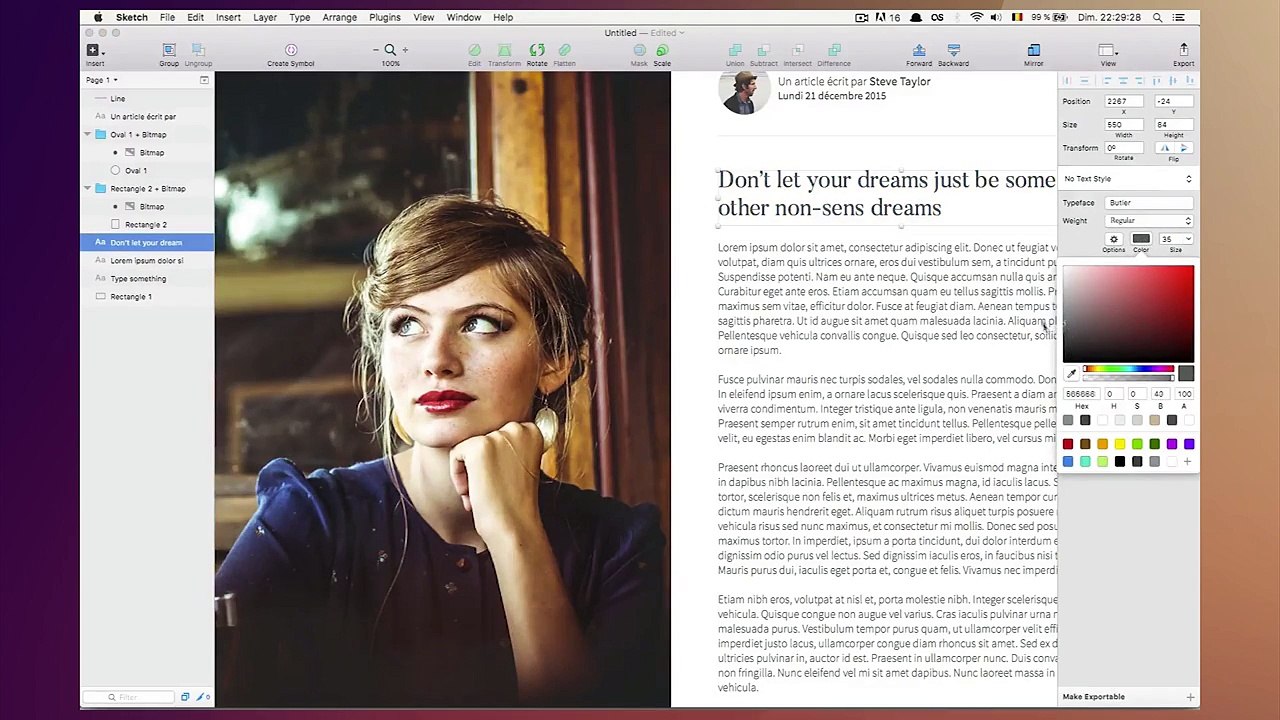Select the Type something layer
1280x720 pixels.
tap(147, 278)
